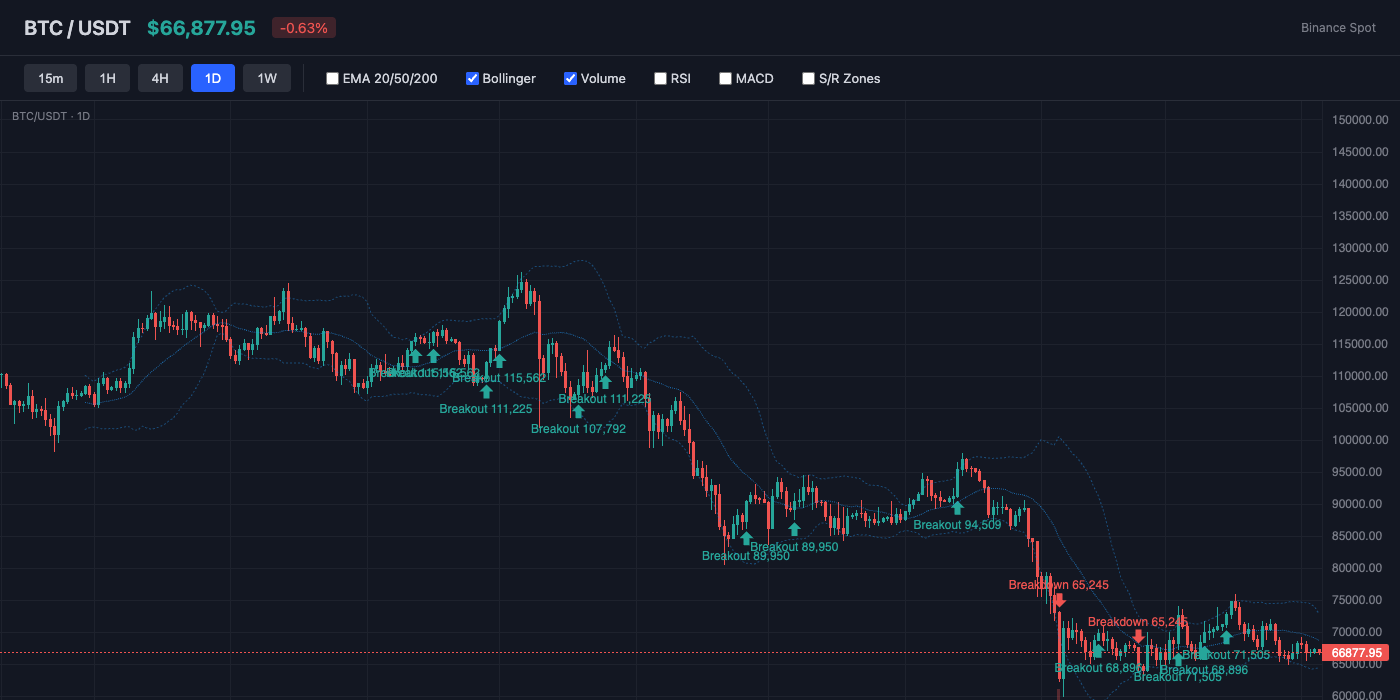The image size is (1400, 700).
Task: Click the Binance Spot label
Action: (x=1338, y=28)
